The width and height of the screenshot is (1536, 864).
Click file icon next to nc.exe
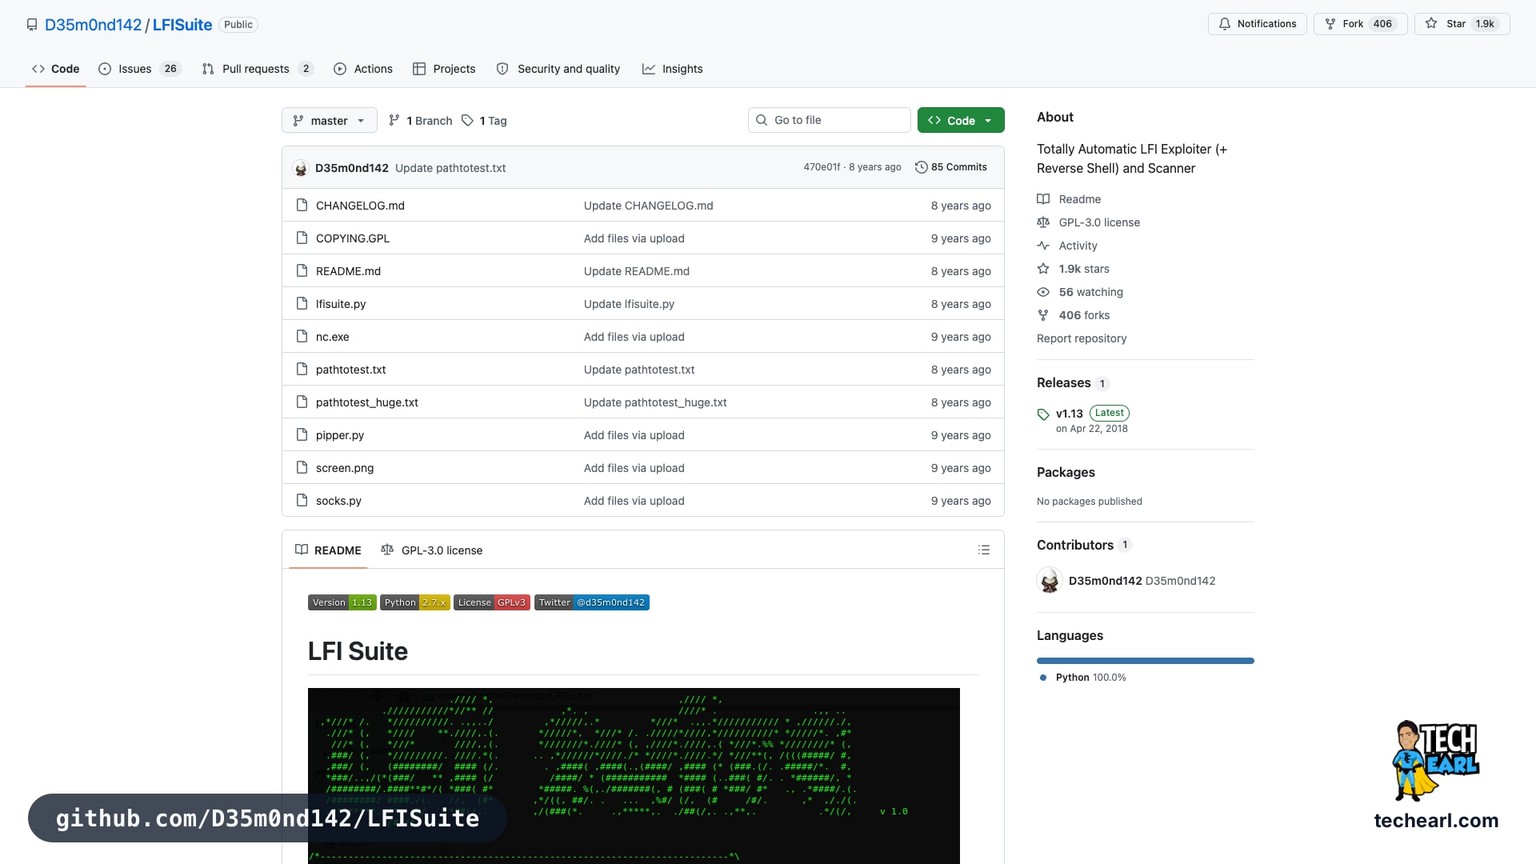tap(302, 337)
